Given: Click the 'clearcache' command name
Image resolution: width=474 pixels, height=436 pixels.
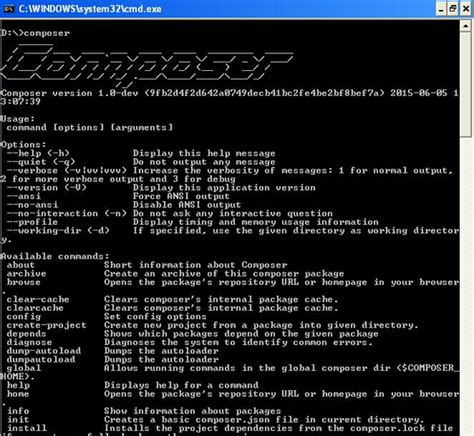Looking at the screenshot, I should 35,308.
